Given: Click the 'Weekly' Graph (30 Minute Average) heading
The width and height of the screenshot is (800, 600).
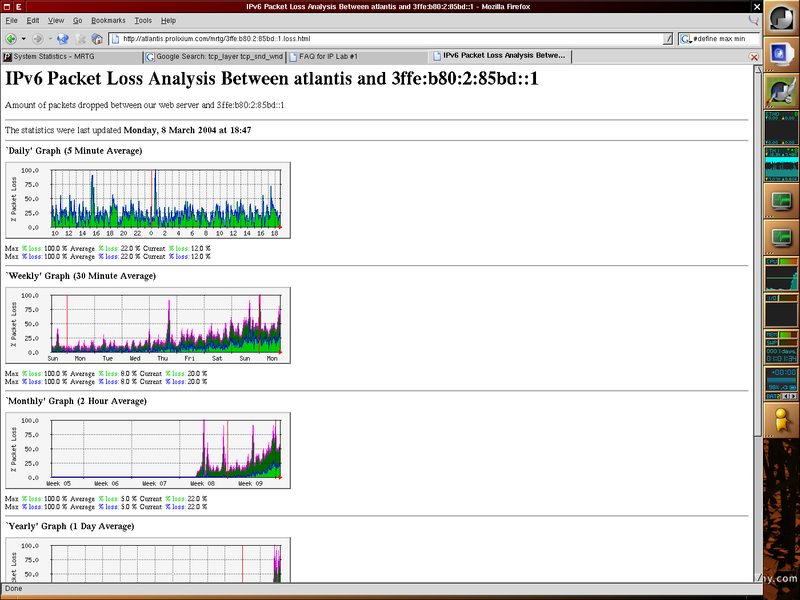Looking at the screenshot, I should pos(81,276).
